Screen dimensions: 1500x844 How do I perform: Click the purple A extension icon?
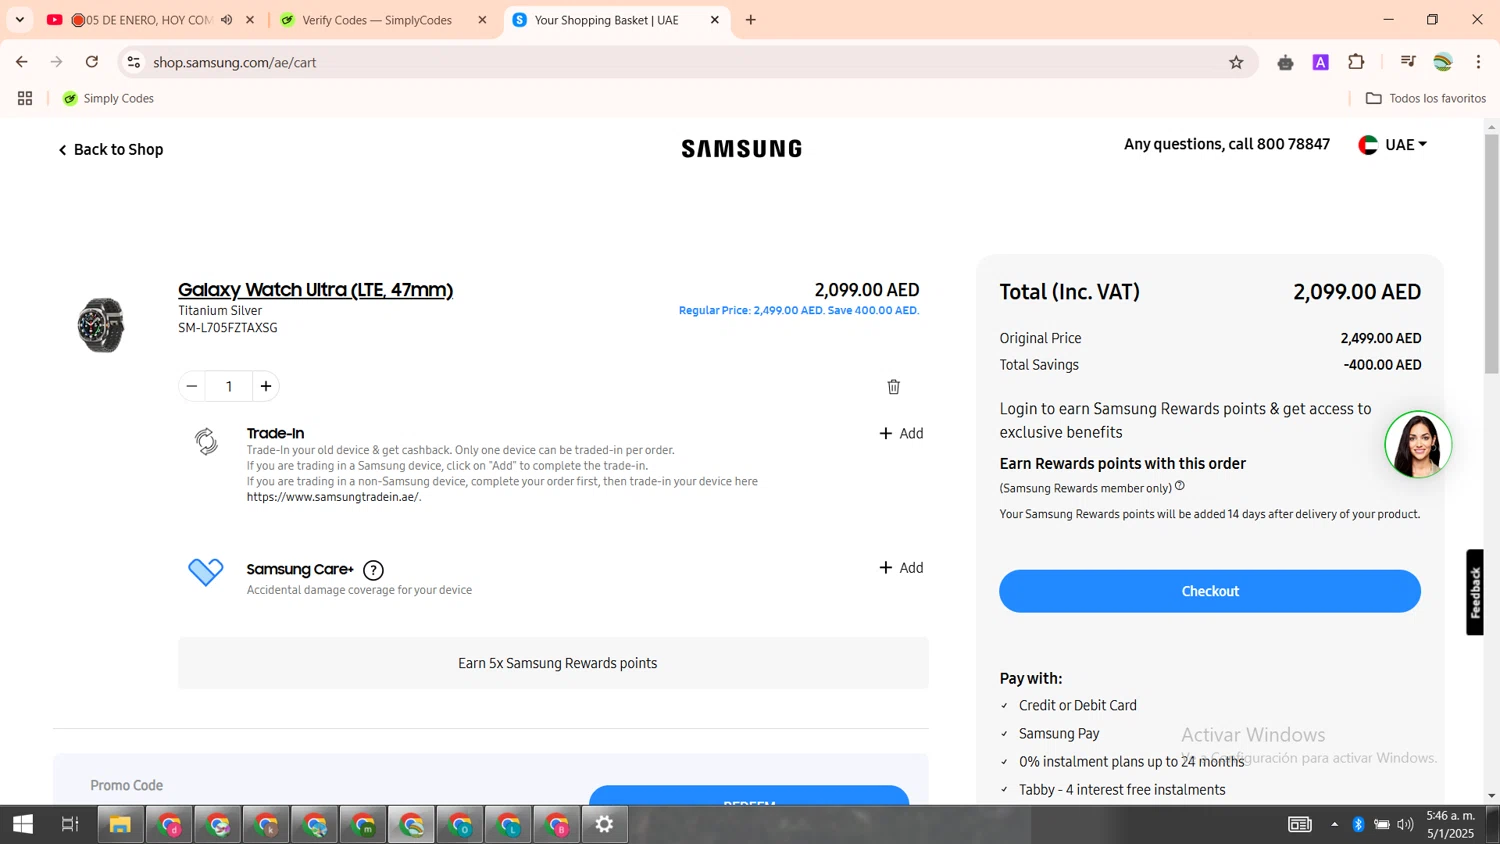point(1321,62)
